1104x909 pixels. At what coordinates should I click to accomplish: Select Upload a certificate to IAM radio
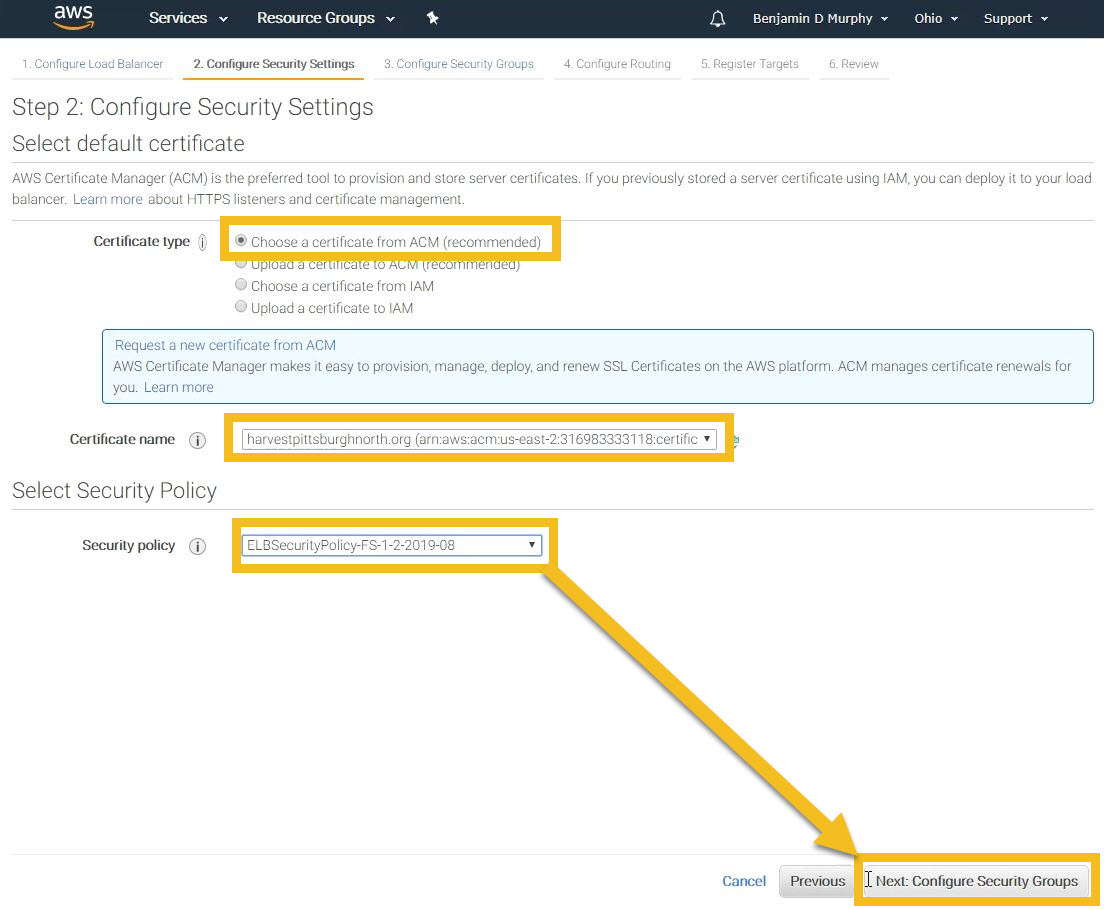tap(241, 306)
